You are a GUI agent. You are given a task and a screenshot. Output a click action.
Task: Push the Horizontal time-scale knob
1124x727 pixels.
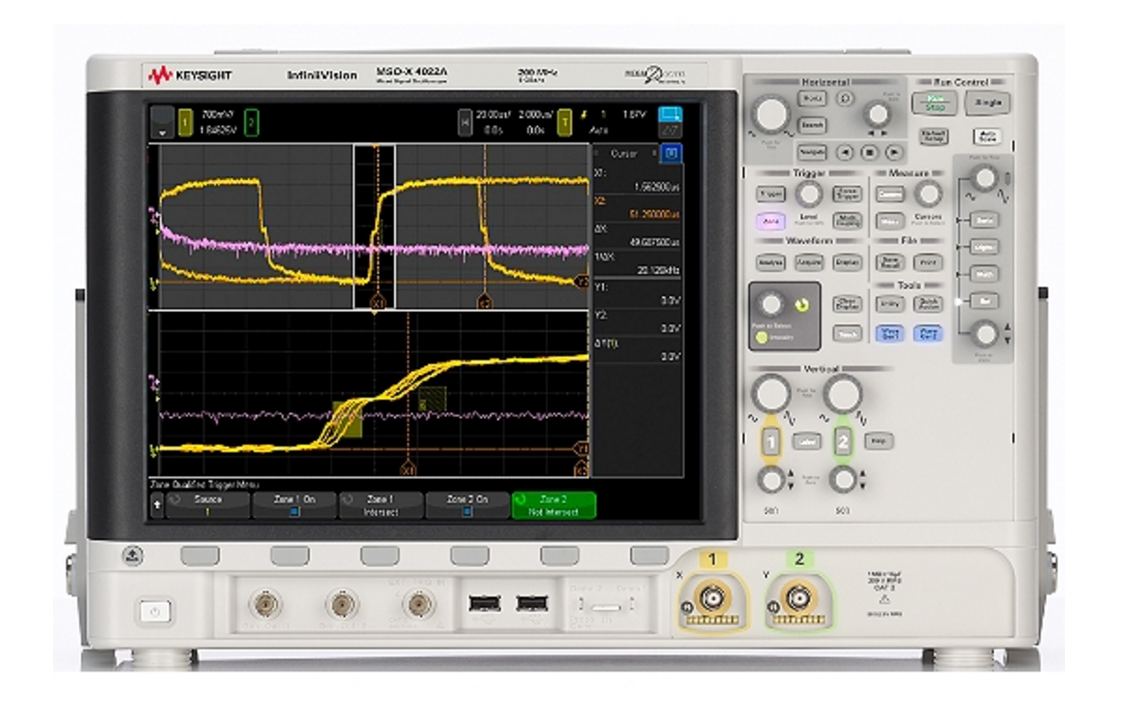click(x=771, y=114)
